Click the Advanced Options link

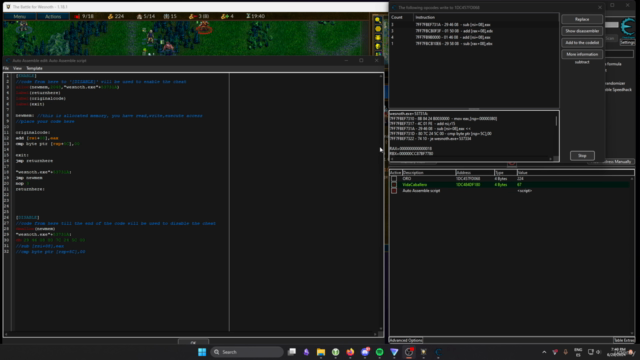click(x=406, y=340)
